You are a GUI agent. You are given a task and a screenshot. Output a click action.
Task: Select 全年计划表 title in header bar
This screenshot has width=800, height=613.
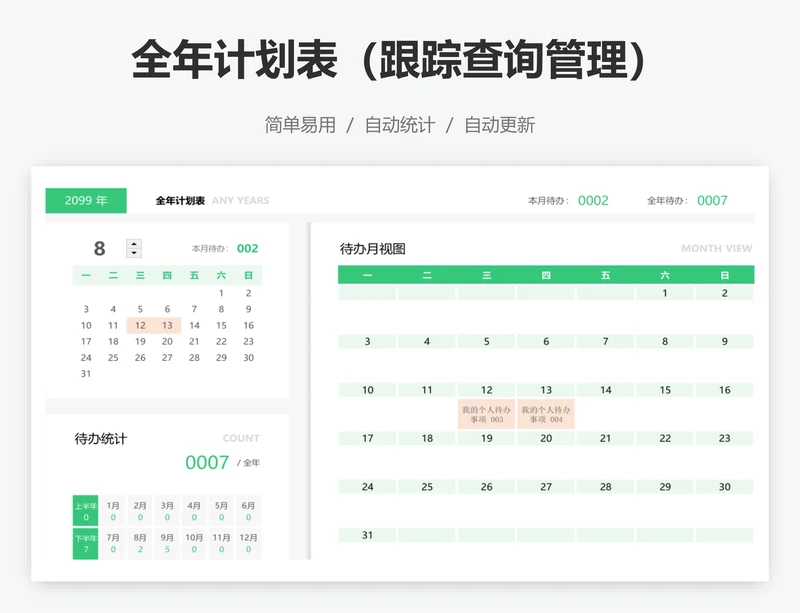(180, 201)
